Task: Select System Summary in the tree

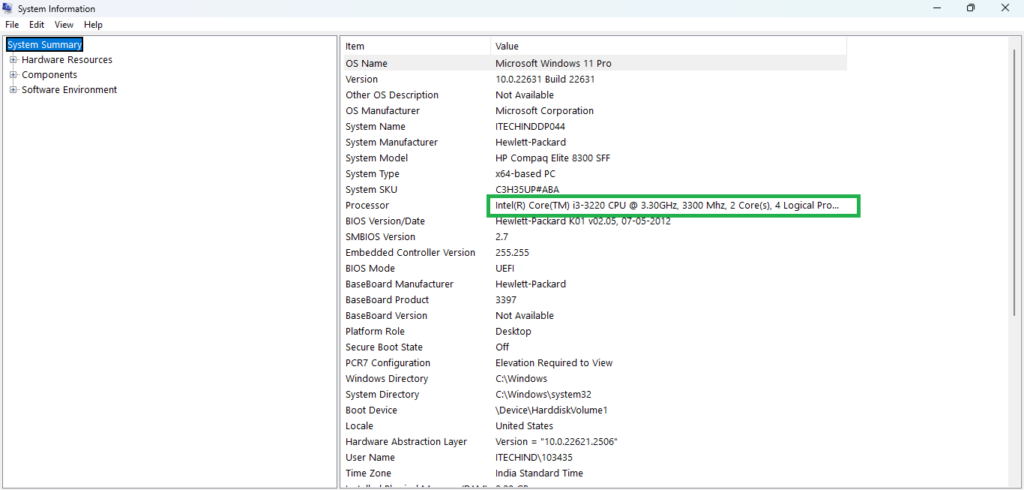Action: click(44, 44)
